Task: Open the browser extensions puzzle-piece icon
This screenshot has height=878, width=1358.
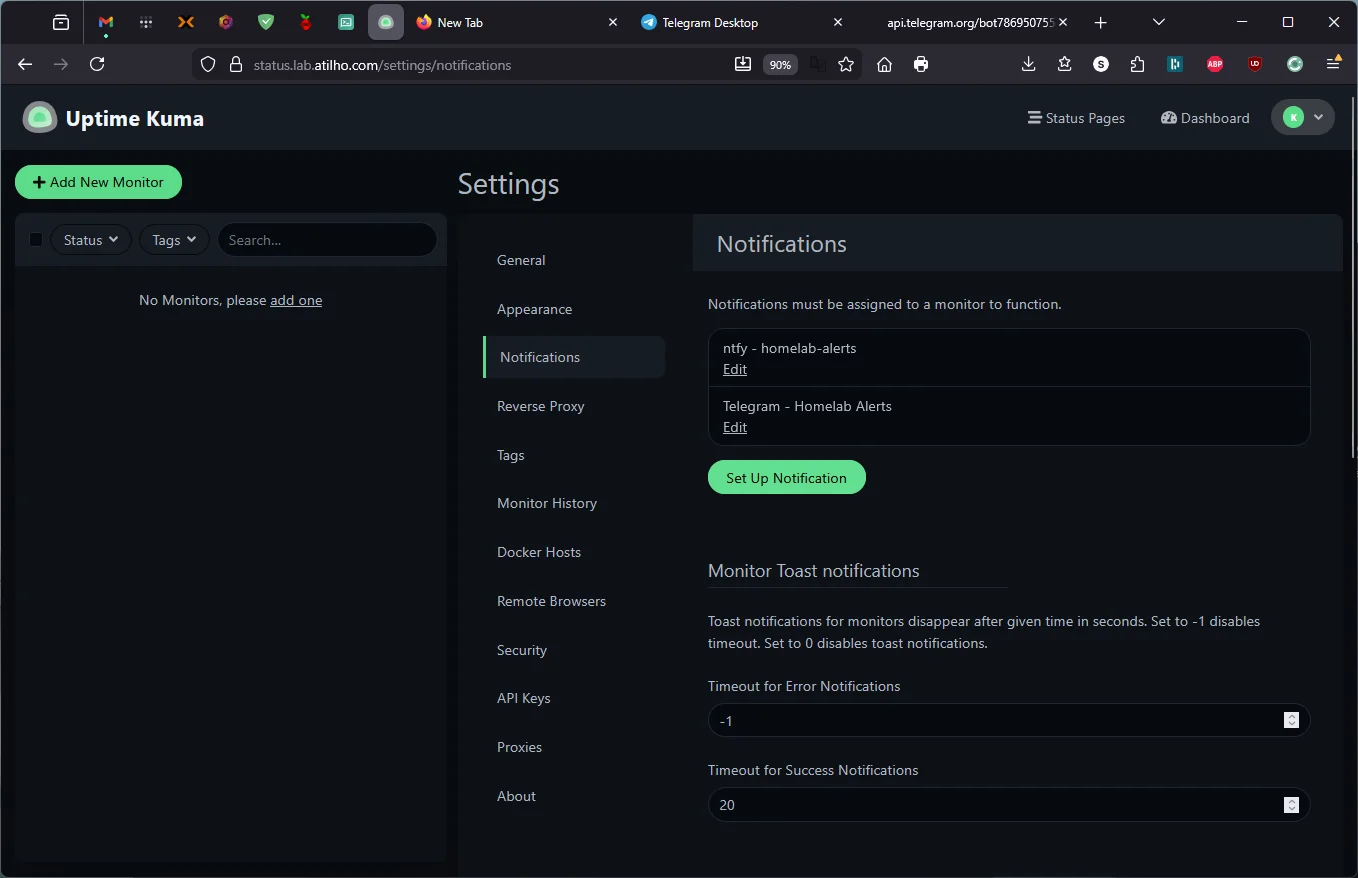Action: 1137,64
